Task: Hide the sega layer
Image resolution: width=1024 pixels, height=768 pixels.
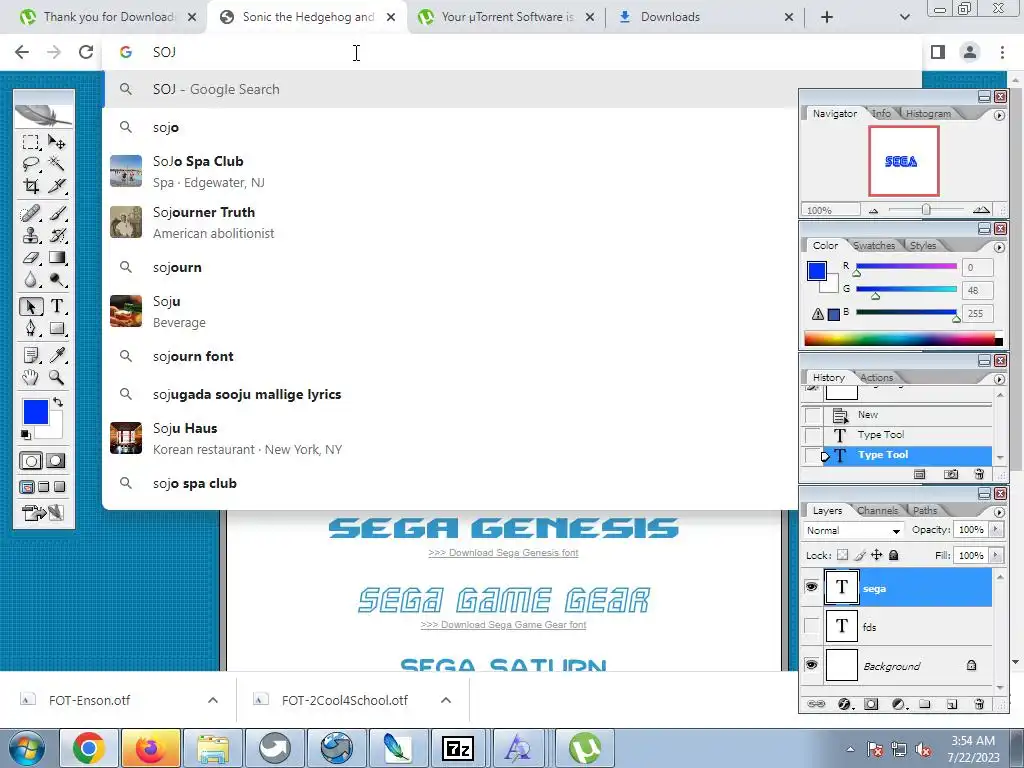Action: tap(811, 587)
